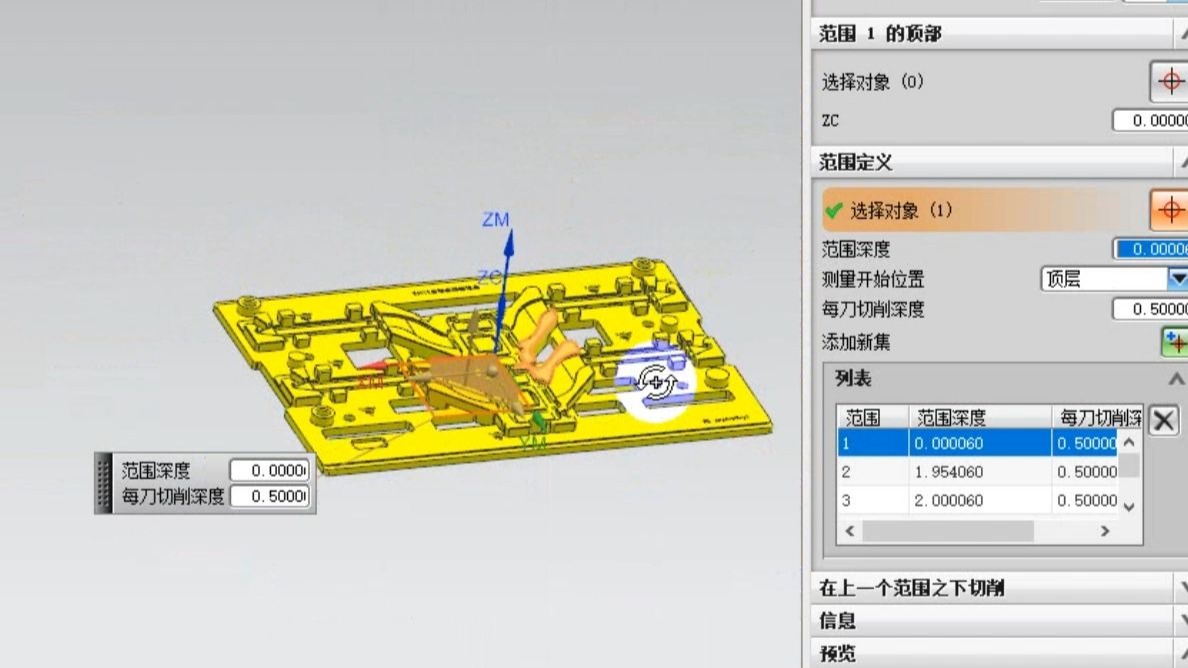Click the 添加新集 green plus icon

point(1176,342)
